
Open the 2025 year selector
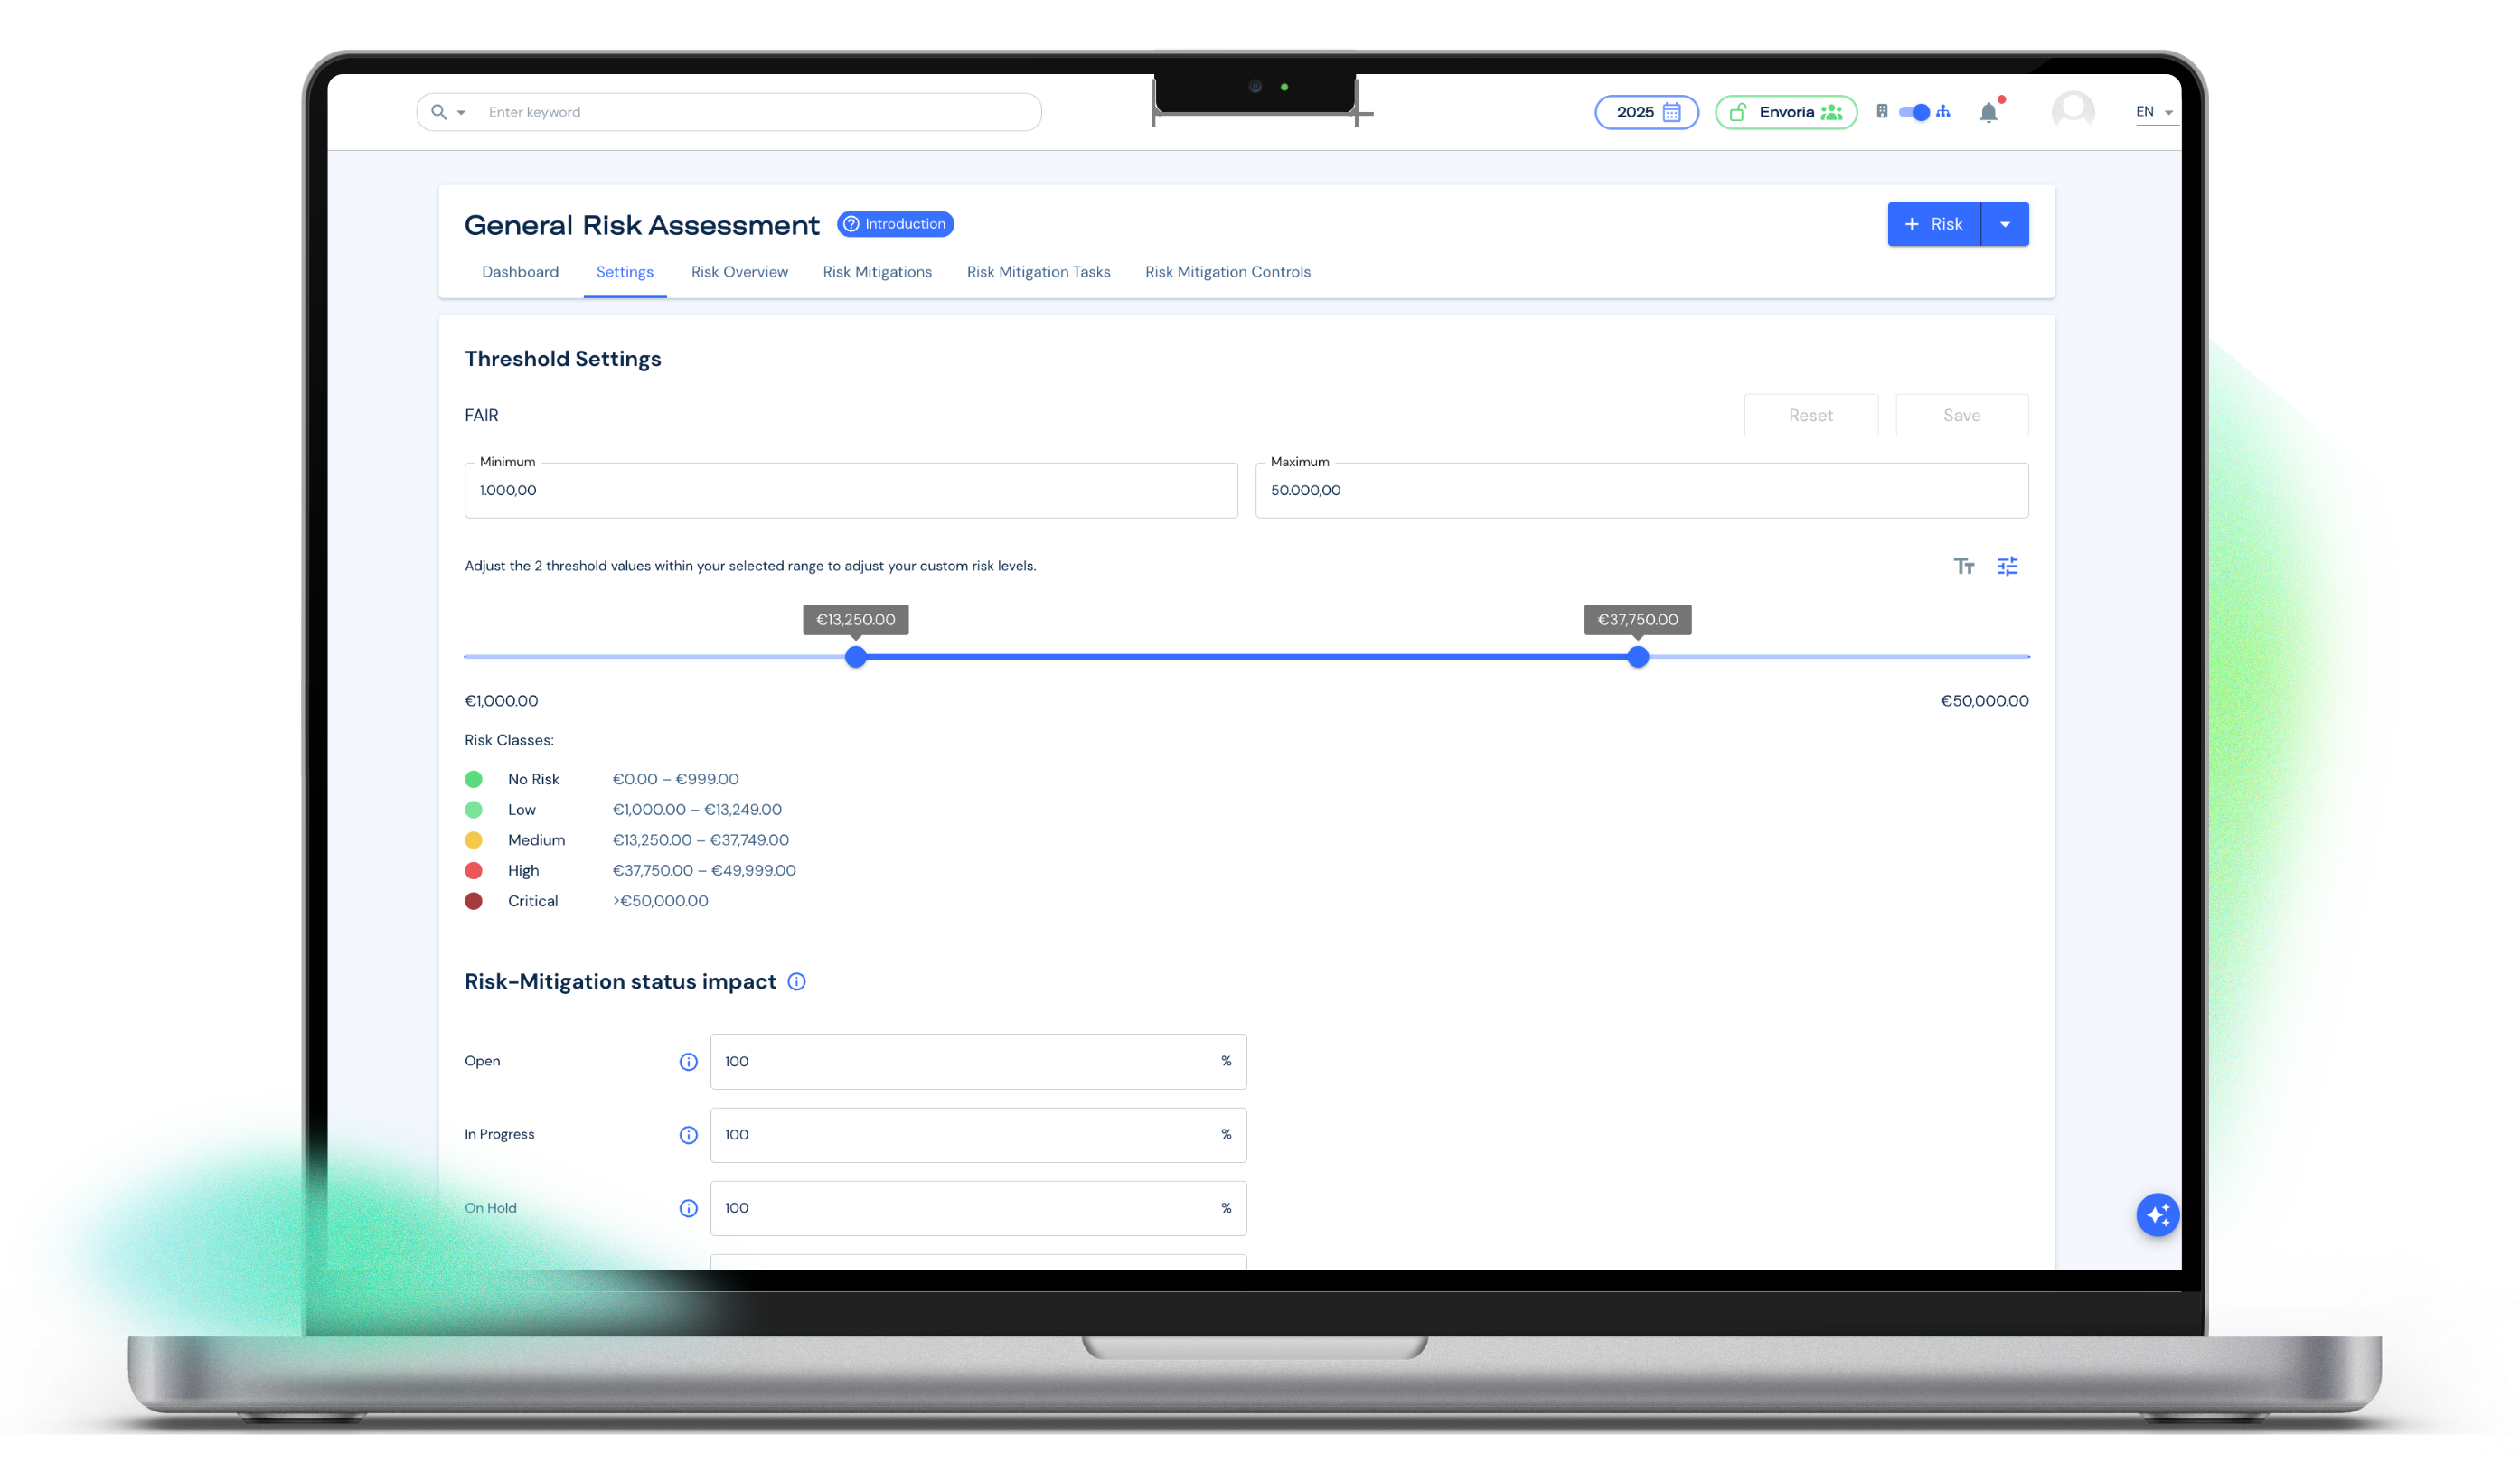pyautogui.click(x=1646, y=112)
